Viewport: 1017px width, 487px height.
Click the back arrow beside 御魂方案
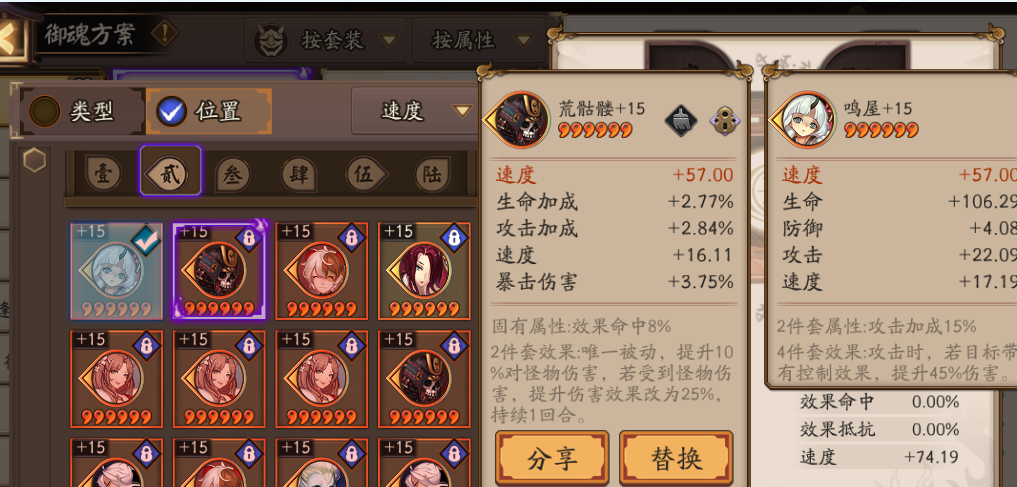(x=11, y=40)
